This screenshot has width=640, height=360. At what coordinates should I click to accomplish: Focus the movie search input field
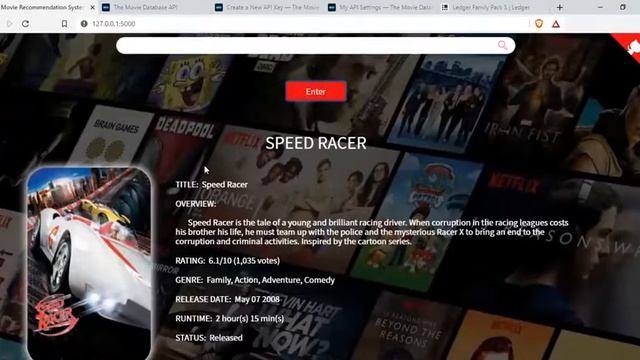pyautogui.click(x=315, y=45)
